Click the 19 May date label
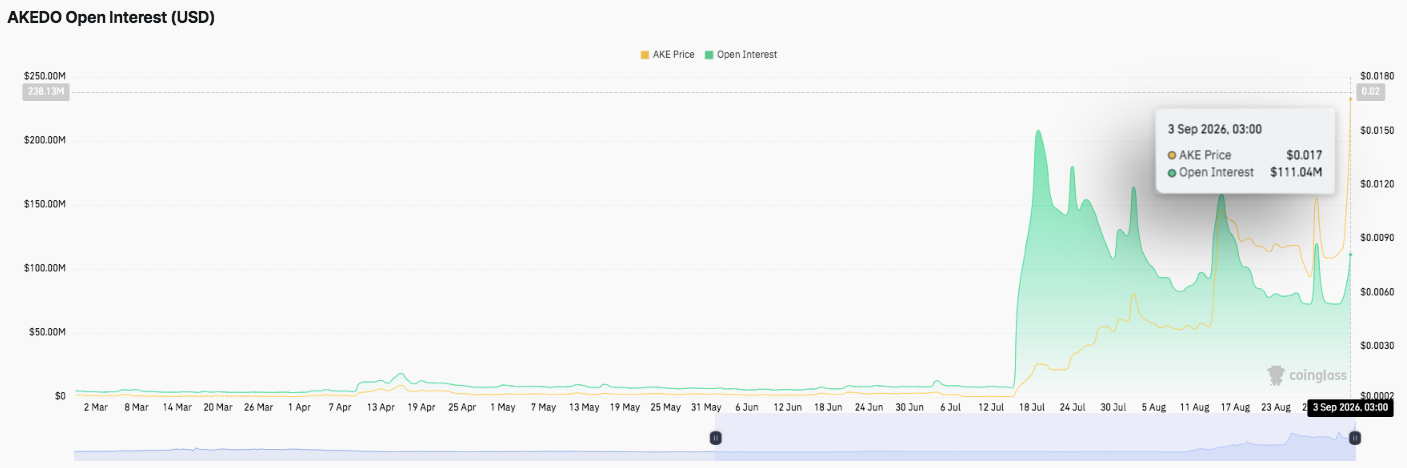Screen dimensions: 1407x468 (625, 407)
